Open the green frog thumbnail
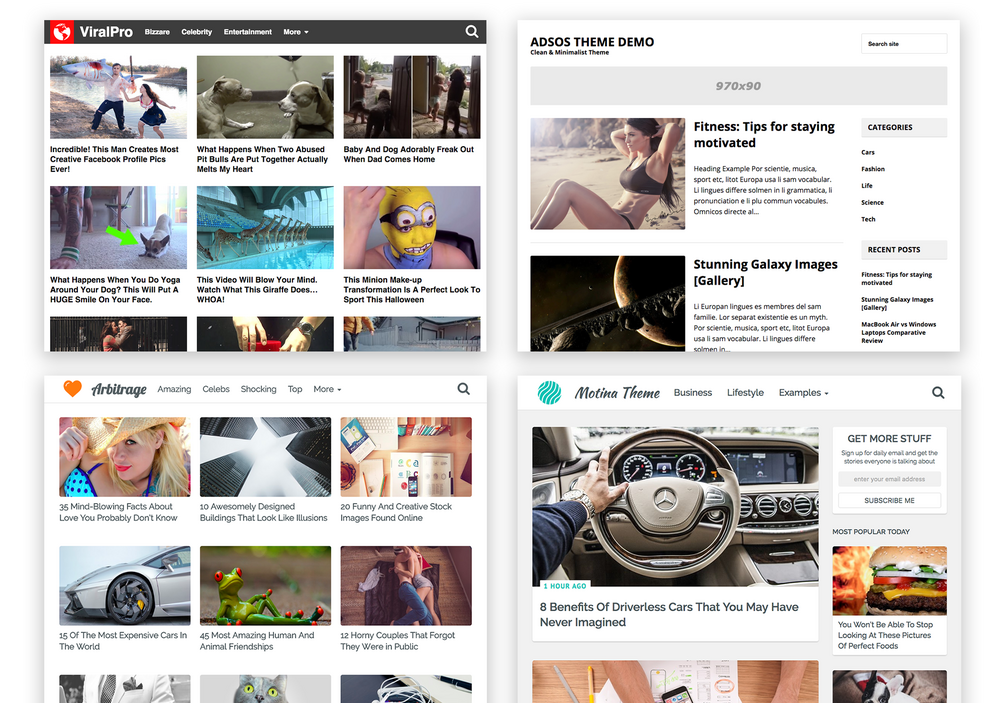This screenshot has height=703, width=1005. [x=265, y=586]
